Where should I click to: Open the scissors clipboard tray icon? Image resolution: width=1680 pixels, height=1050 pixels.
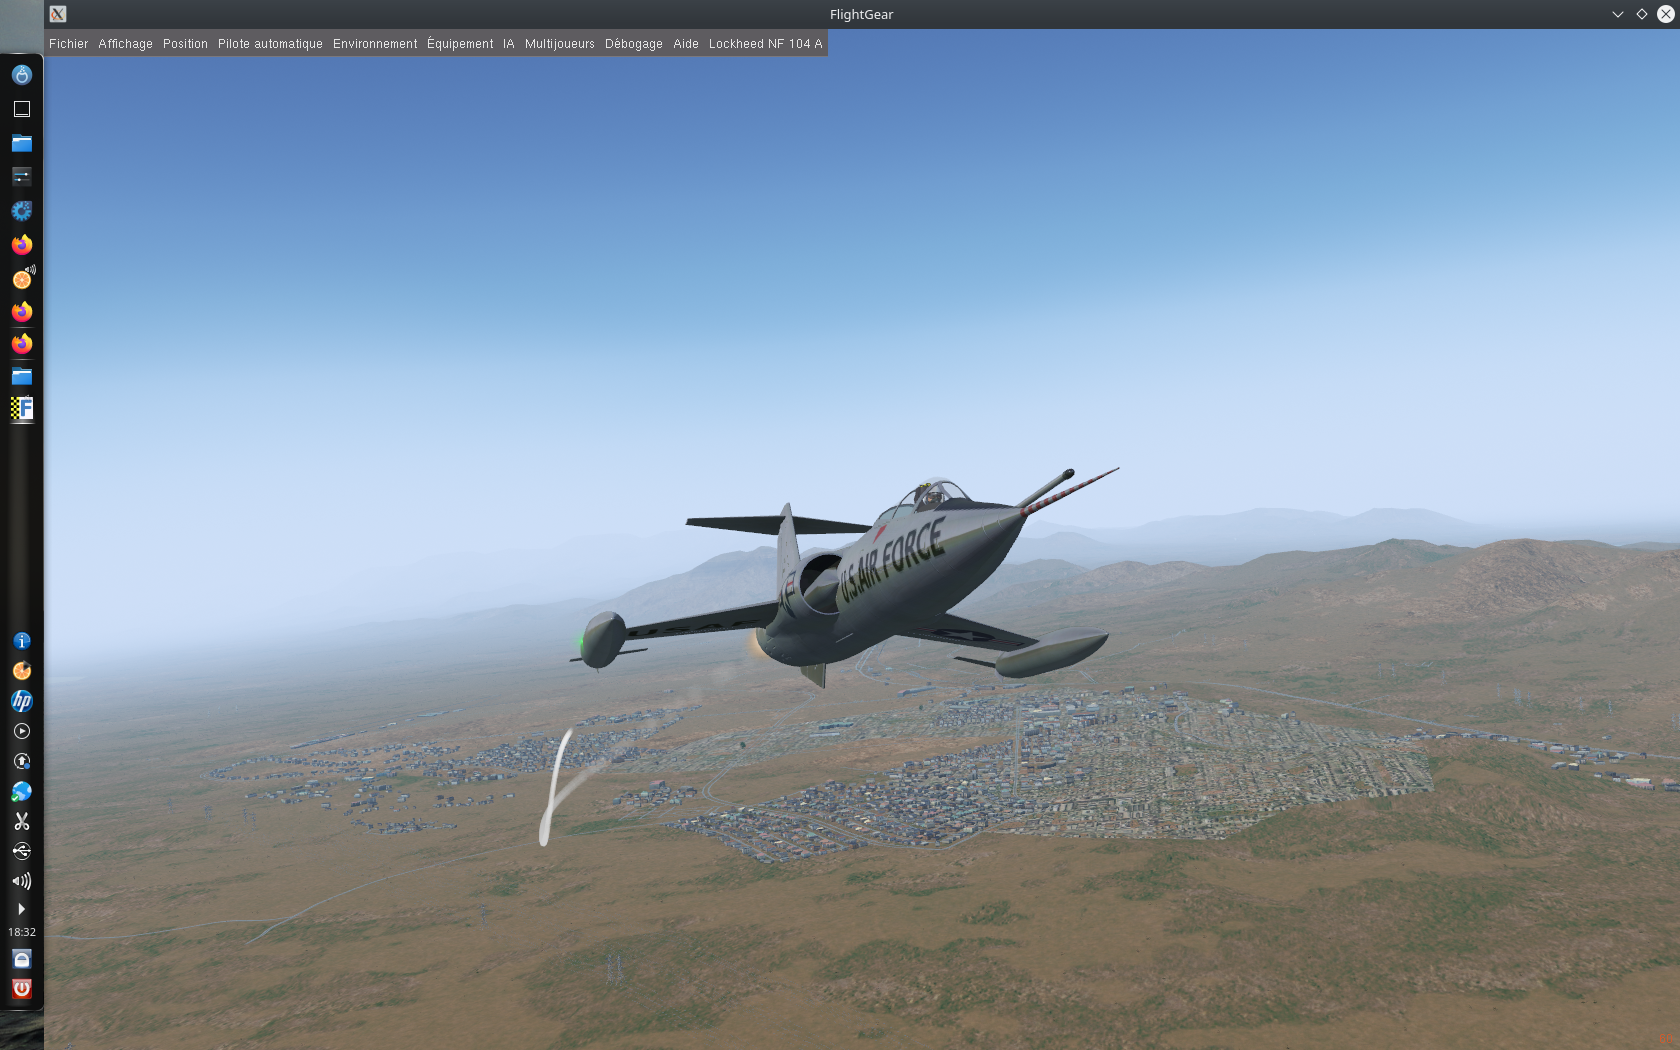[x=22, y=821]
